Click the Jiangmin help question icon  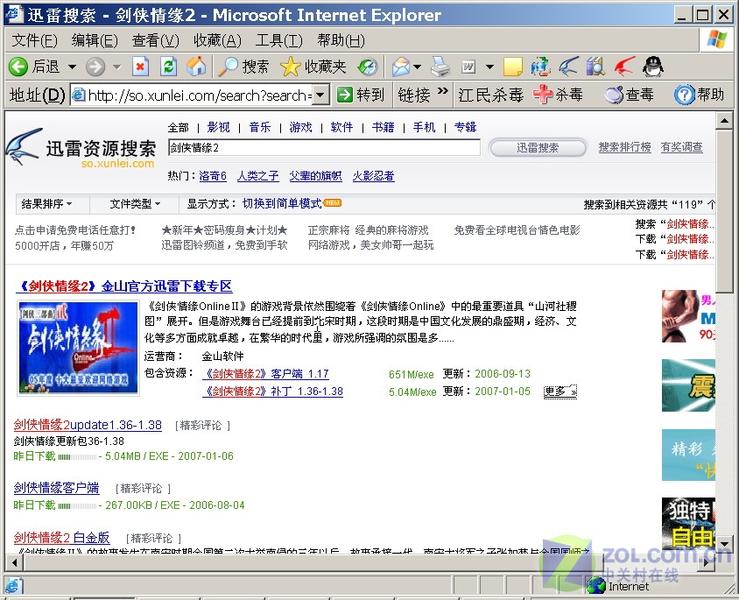(x=684, y=95)
